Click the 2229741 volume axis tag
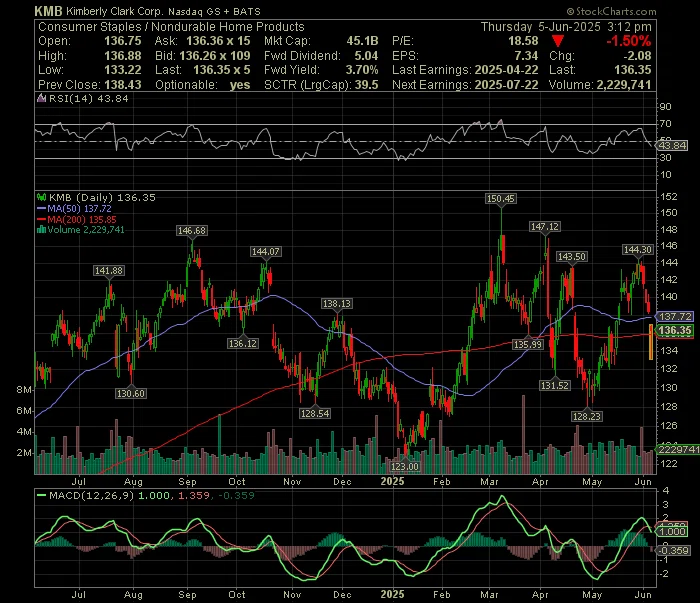 coord(678,449)
